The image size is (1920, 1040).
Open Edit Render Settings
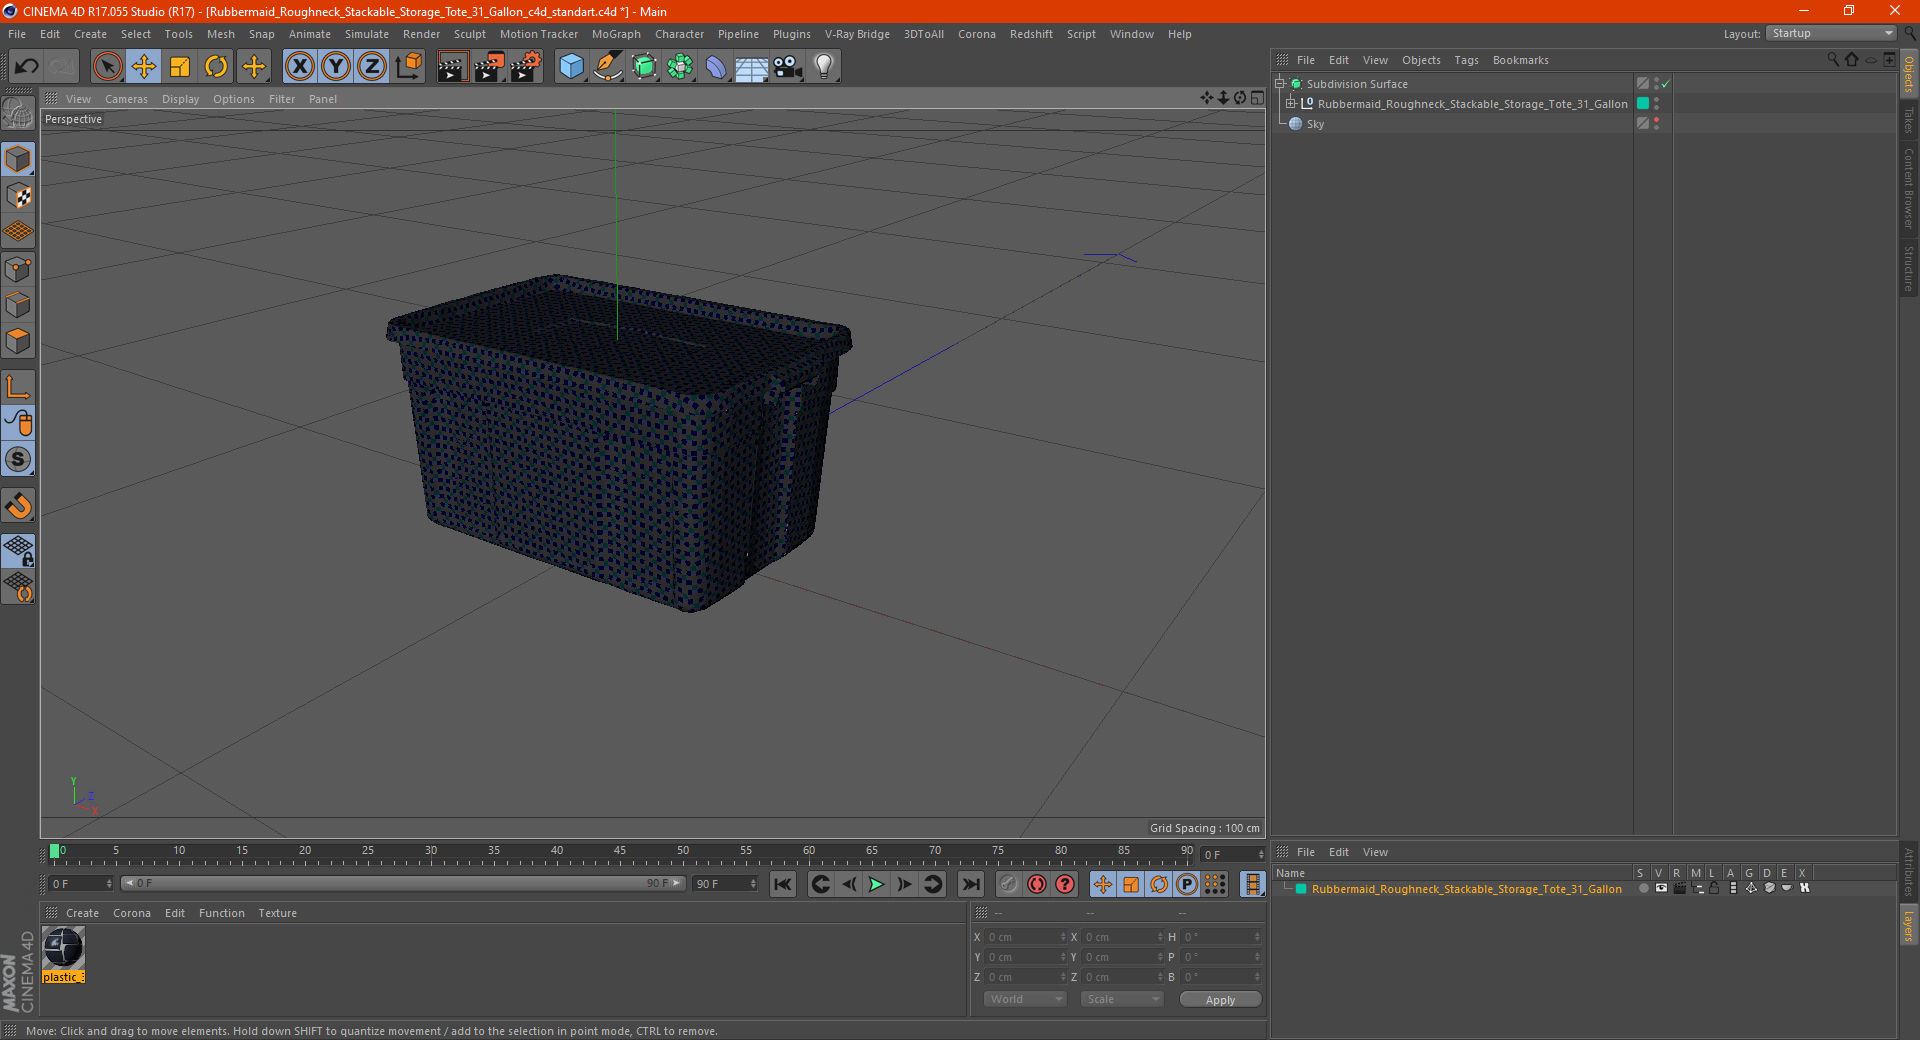pyautogui.click(x=526, y=67)
